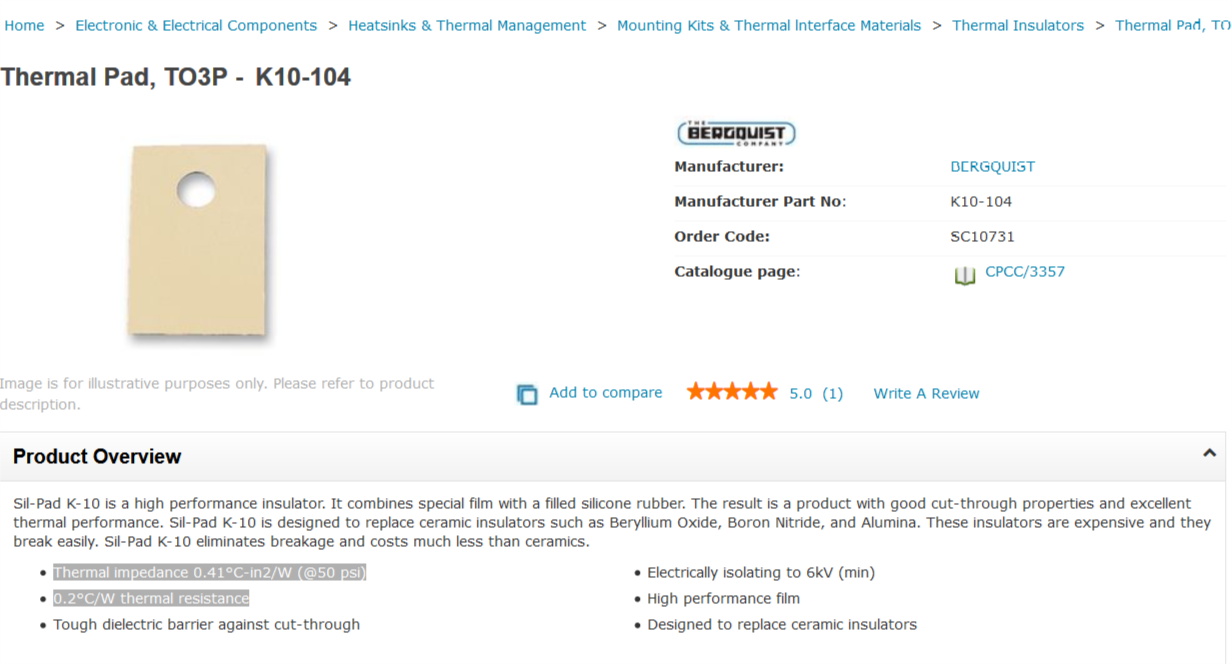Click the truncated Thermal Pad breadcrumb

click(x=1173, y=26)
